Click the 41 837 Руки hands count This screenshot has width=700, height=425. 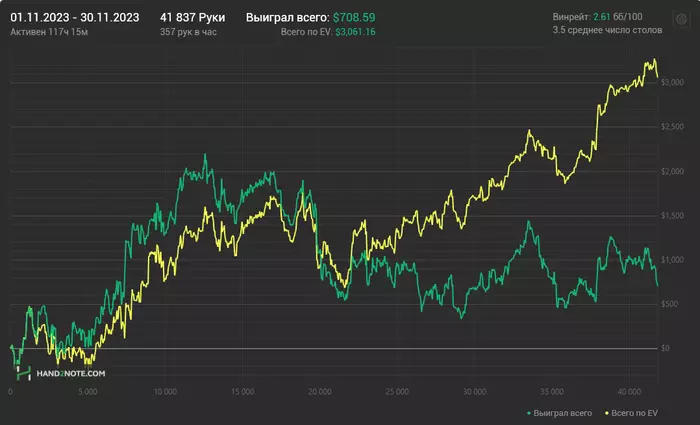coord(192,18)
